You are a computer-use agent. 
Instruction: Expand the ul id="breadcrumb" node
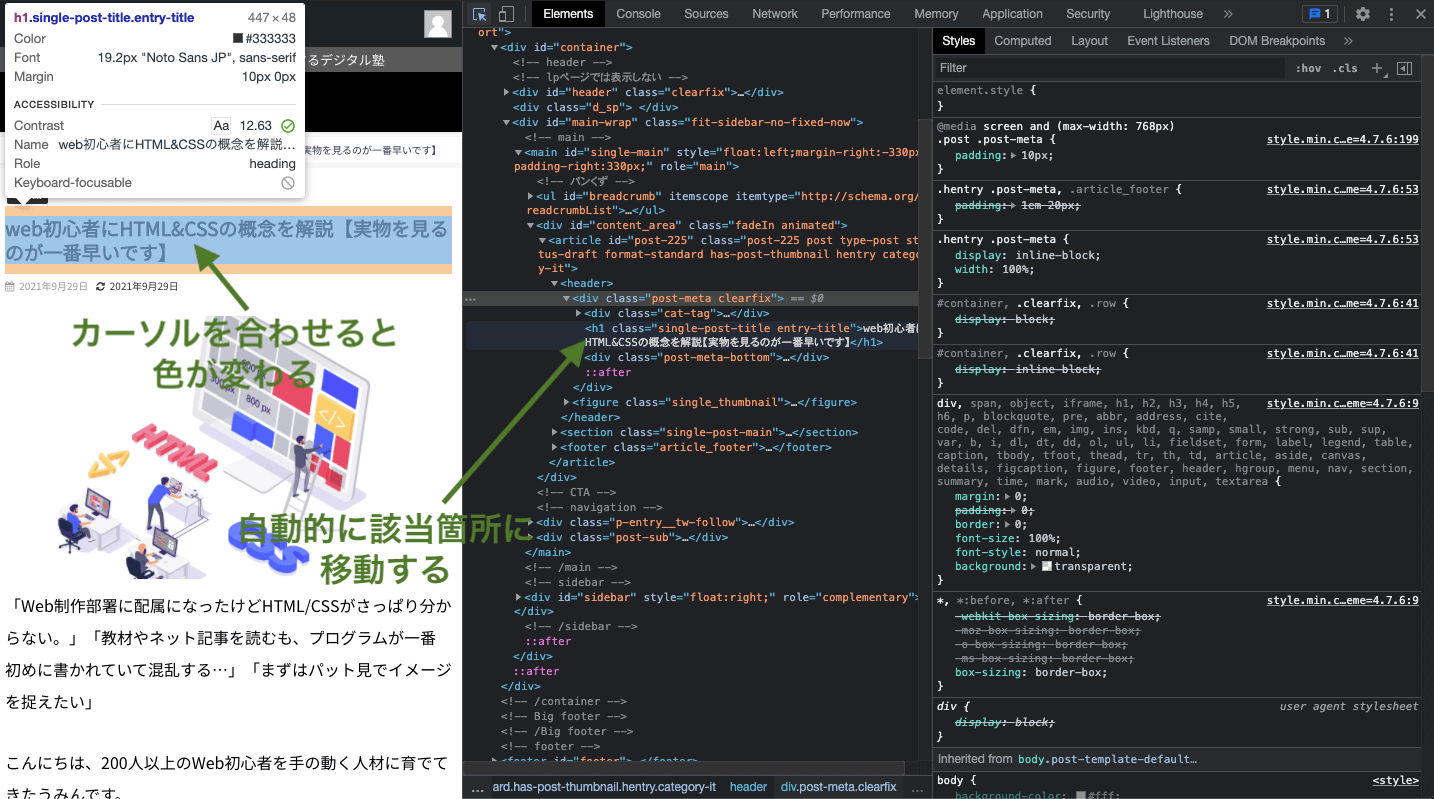pyautogui.click(x=531, y=197)
